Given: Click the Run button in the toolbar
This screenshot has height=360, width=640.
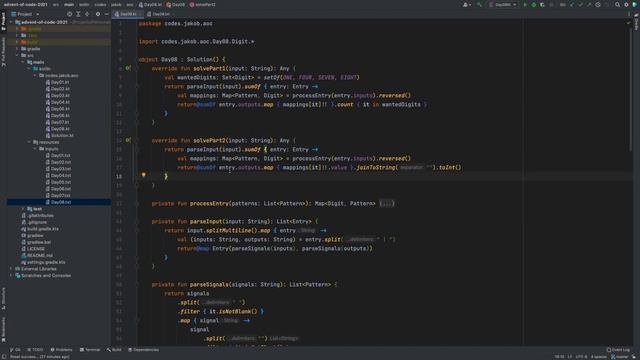Looking at the screenshot, I should click(525, 4).
